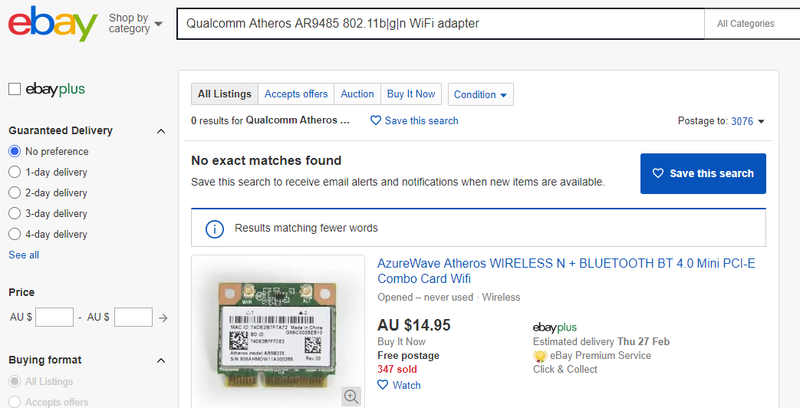Click the eBay Premium Service badge icon

point(540,355)
